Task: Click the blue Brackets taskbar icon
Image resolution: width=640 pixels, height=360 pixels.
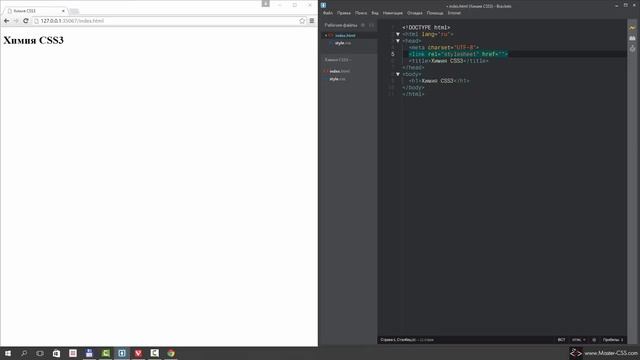Action: (x=122, y=353)
